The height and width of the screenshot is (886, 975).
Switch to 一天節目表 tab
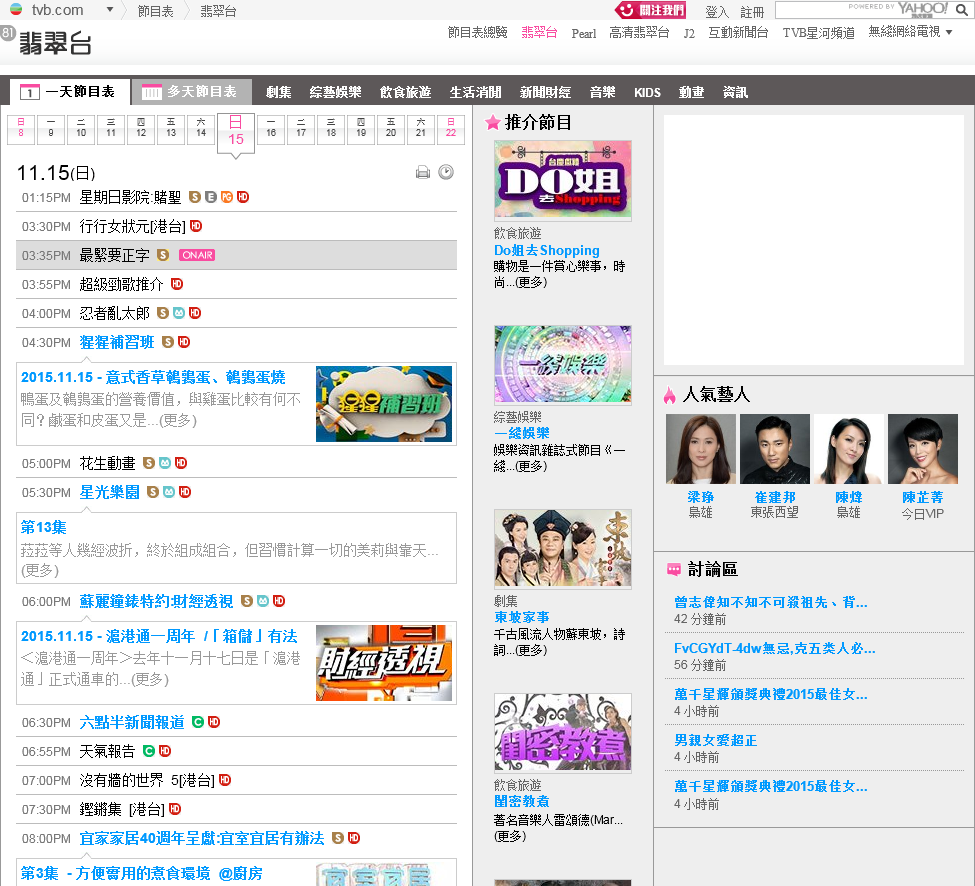tap(70, 92)
